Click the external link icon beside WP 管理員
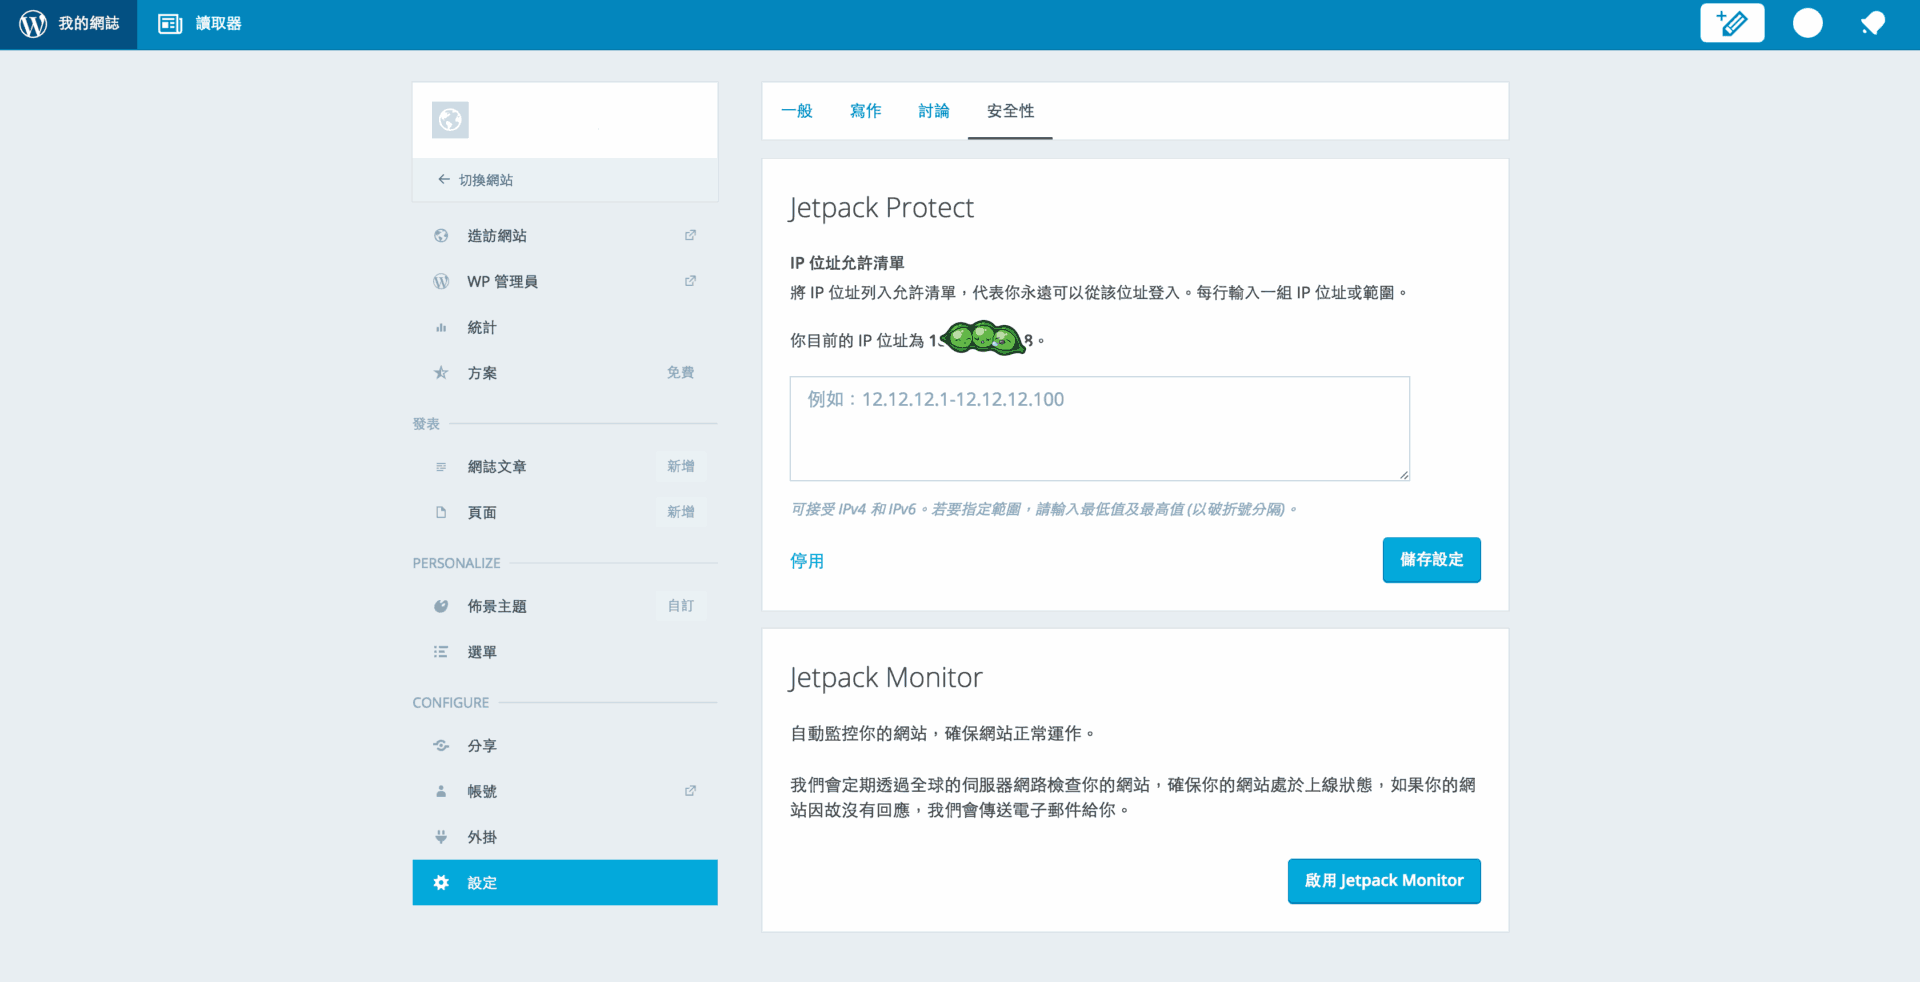This screenshot has height=982, width=1920. pos(690,281)
